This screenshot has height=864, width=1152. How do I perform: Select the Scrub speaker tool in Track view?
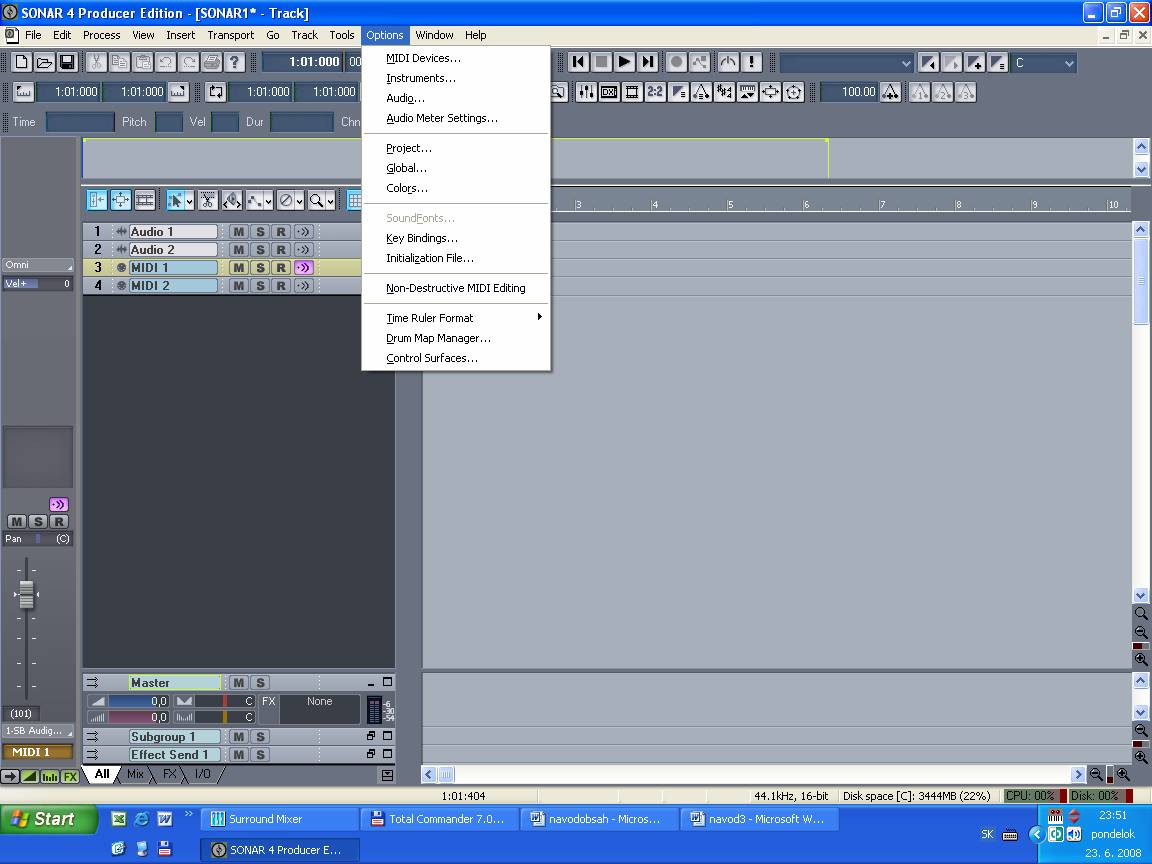coord(231,200)
